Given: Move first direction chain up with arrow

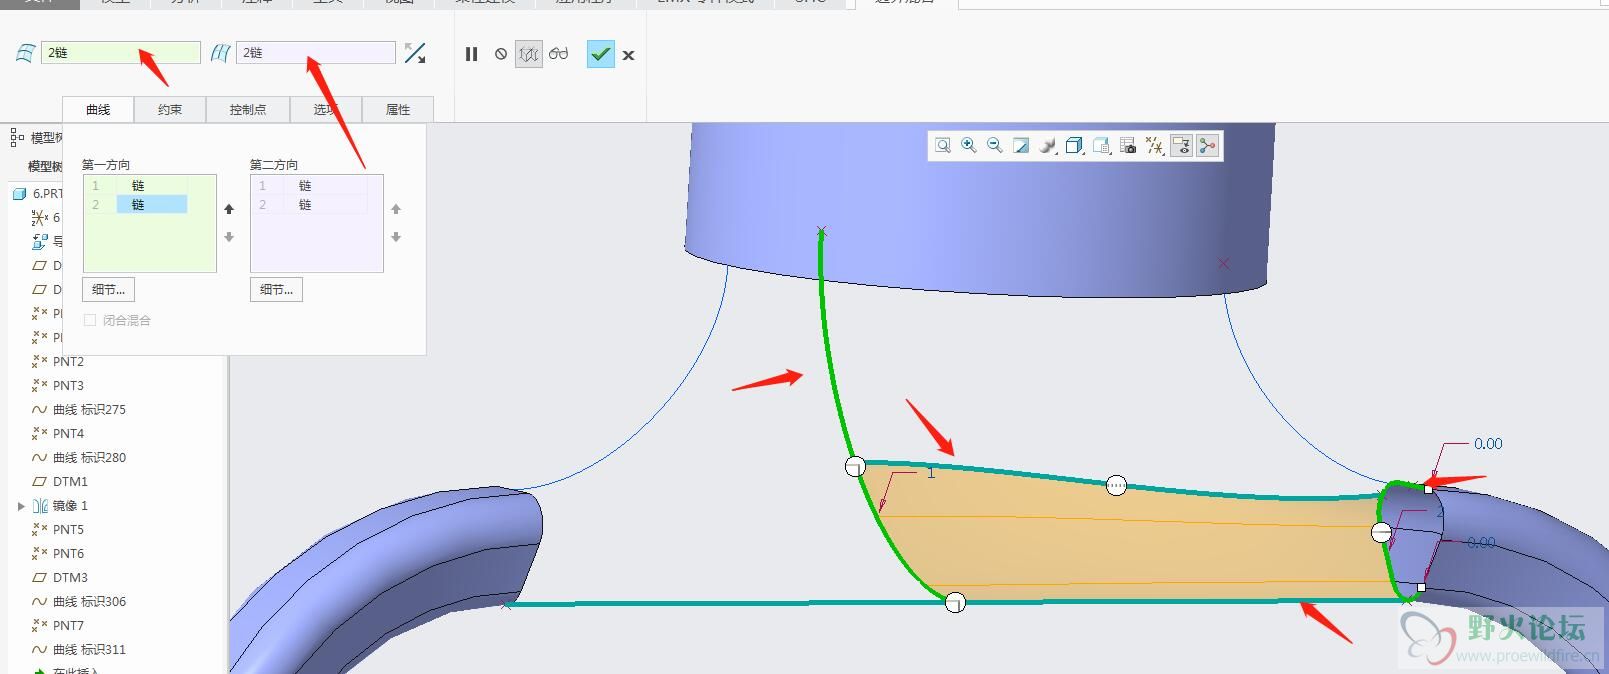Looking at the screenshot, I should (229, 209).
